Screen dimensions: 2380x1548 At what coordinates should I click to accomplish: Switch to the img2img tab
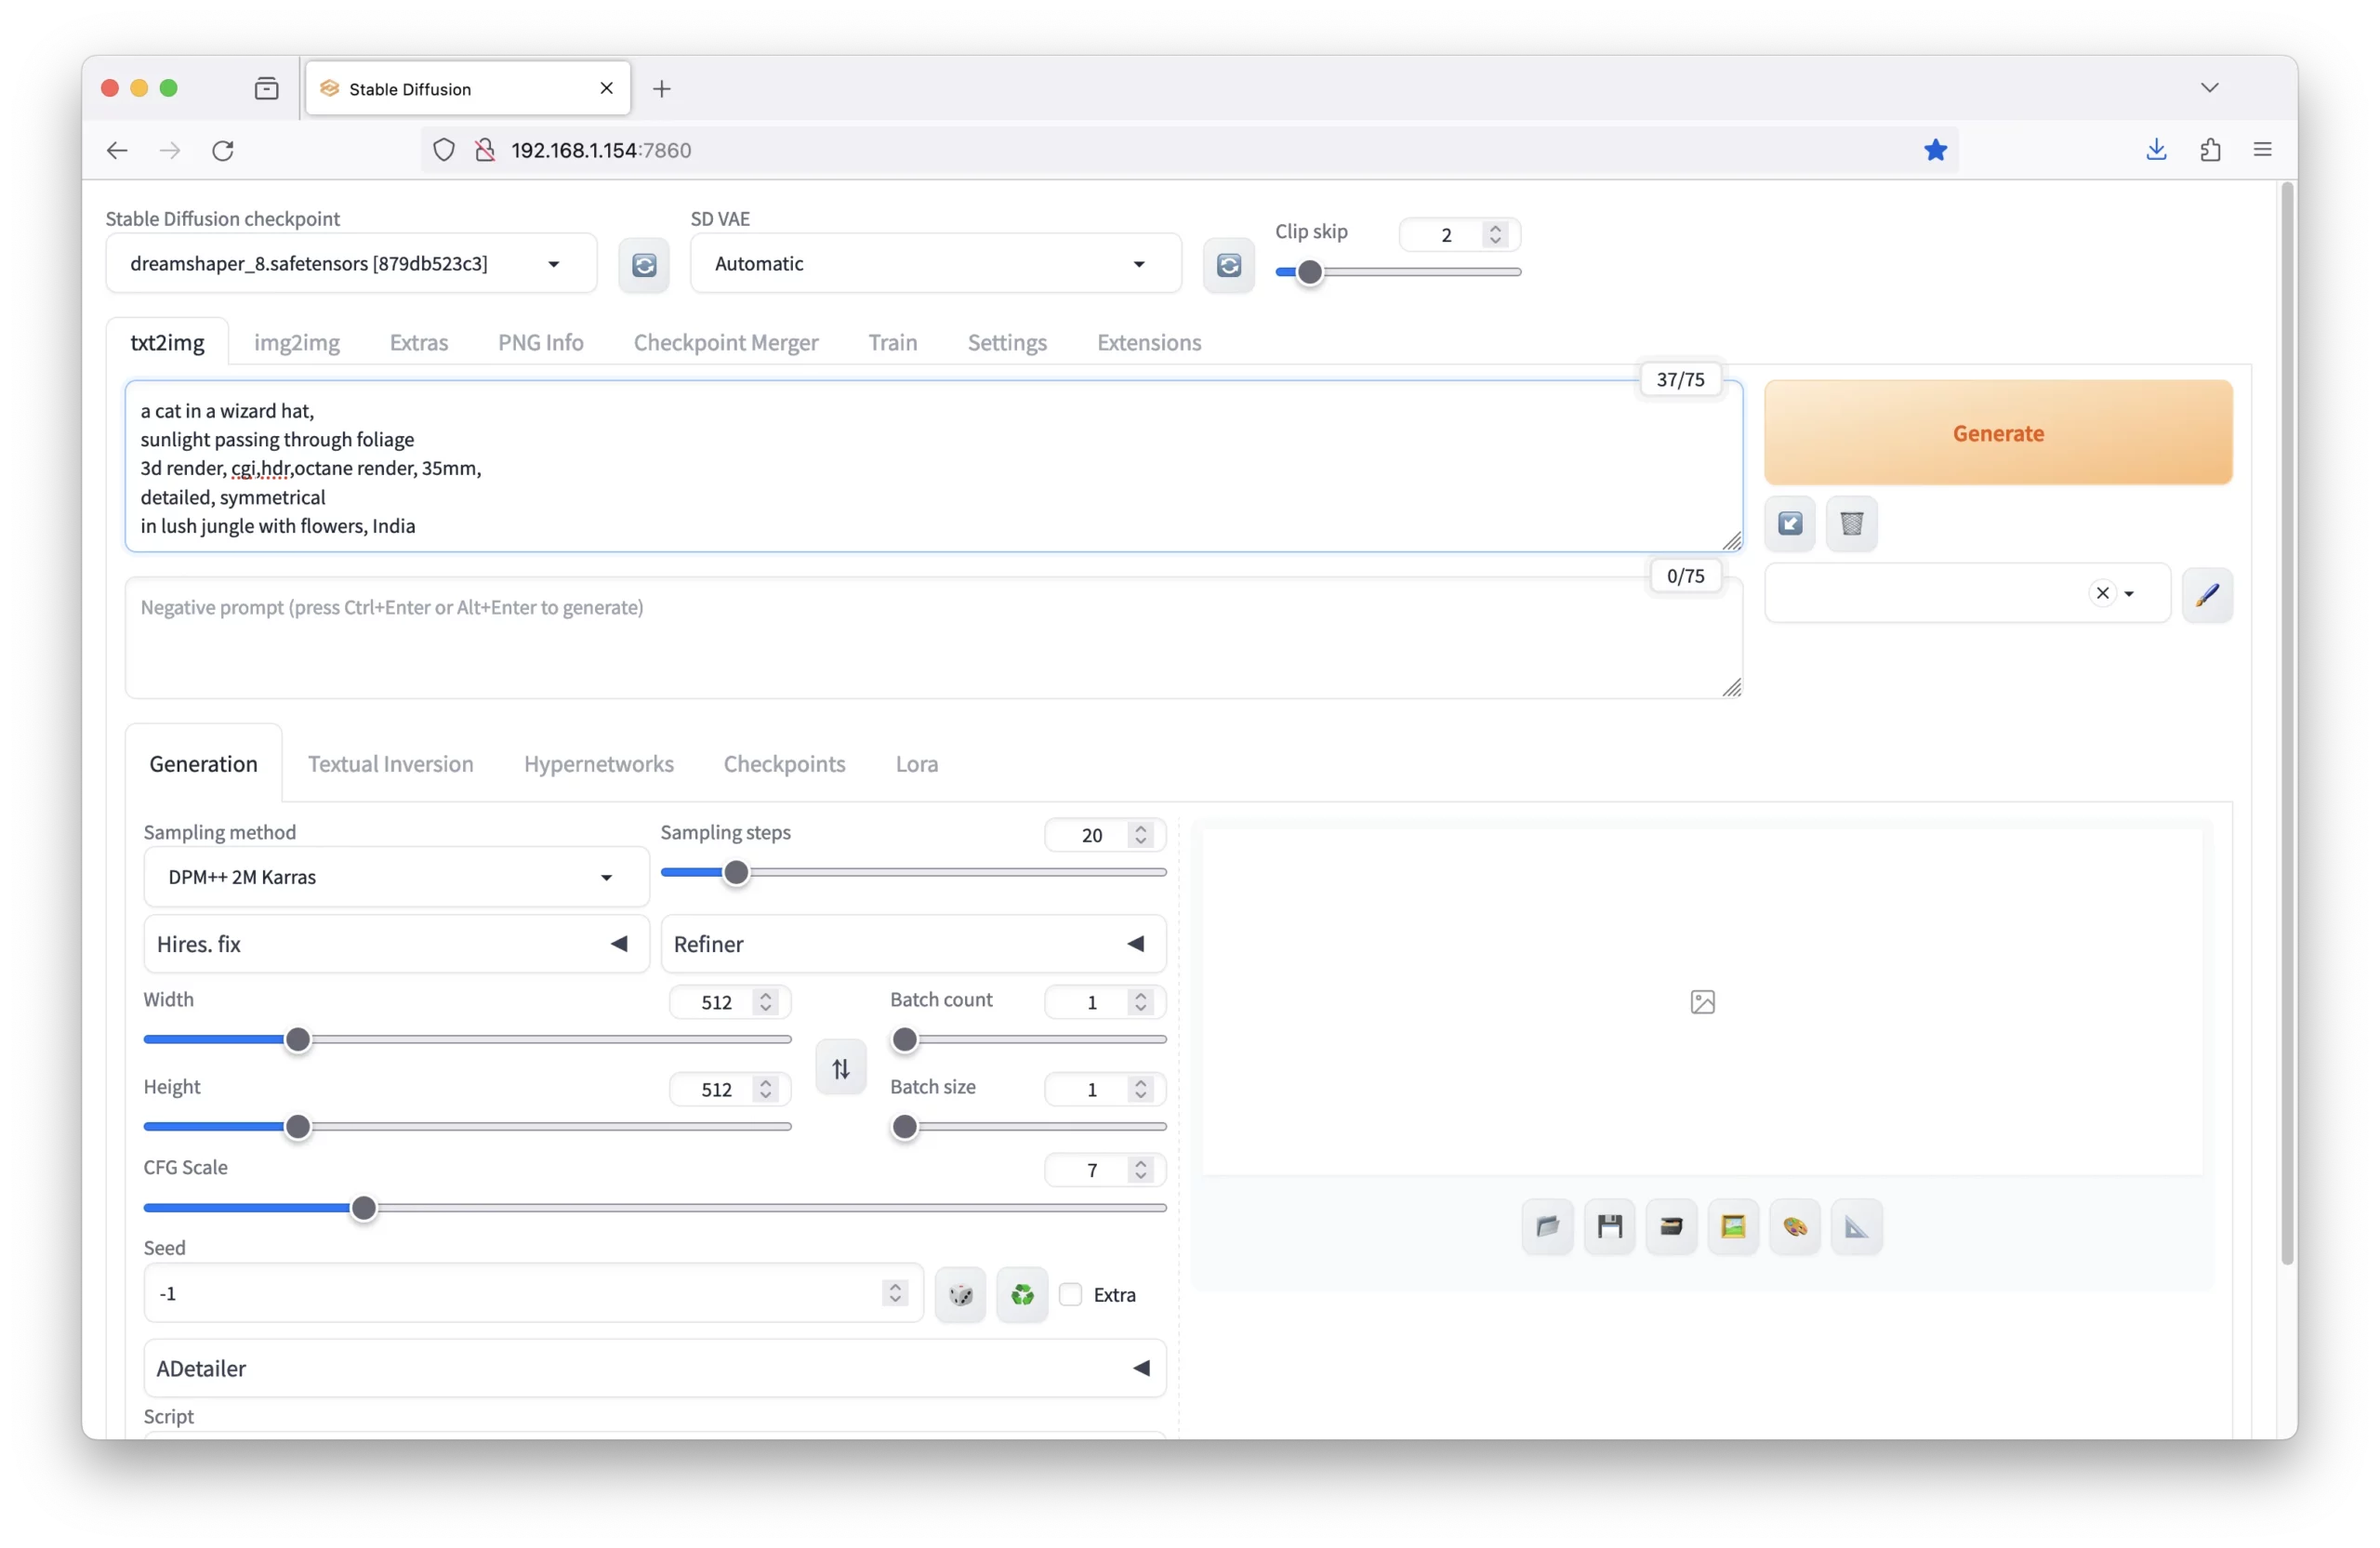(297, 342)
